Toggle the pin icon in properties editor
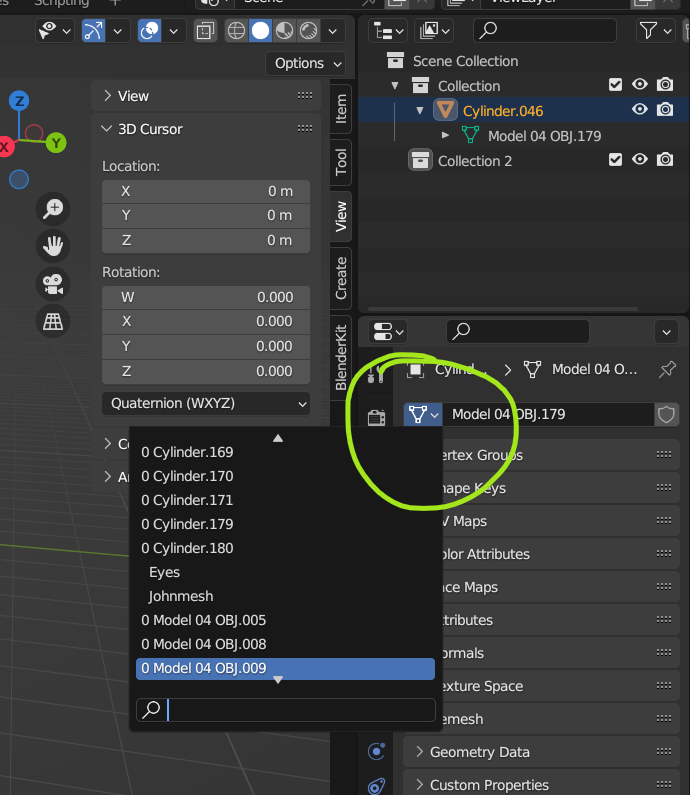This screenshot has height=795, width=690. (x=667, y=369)
